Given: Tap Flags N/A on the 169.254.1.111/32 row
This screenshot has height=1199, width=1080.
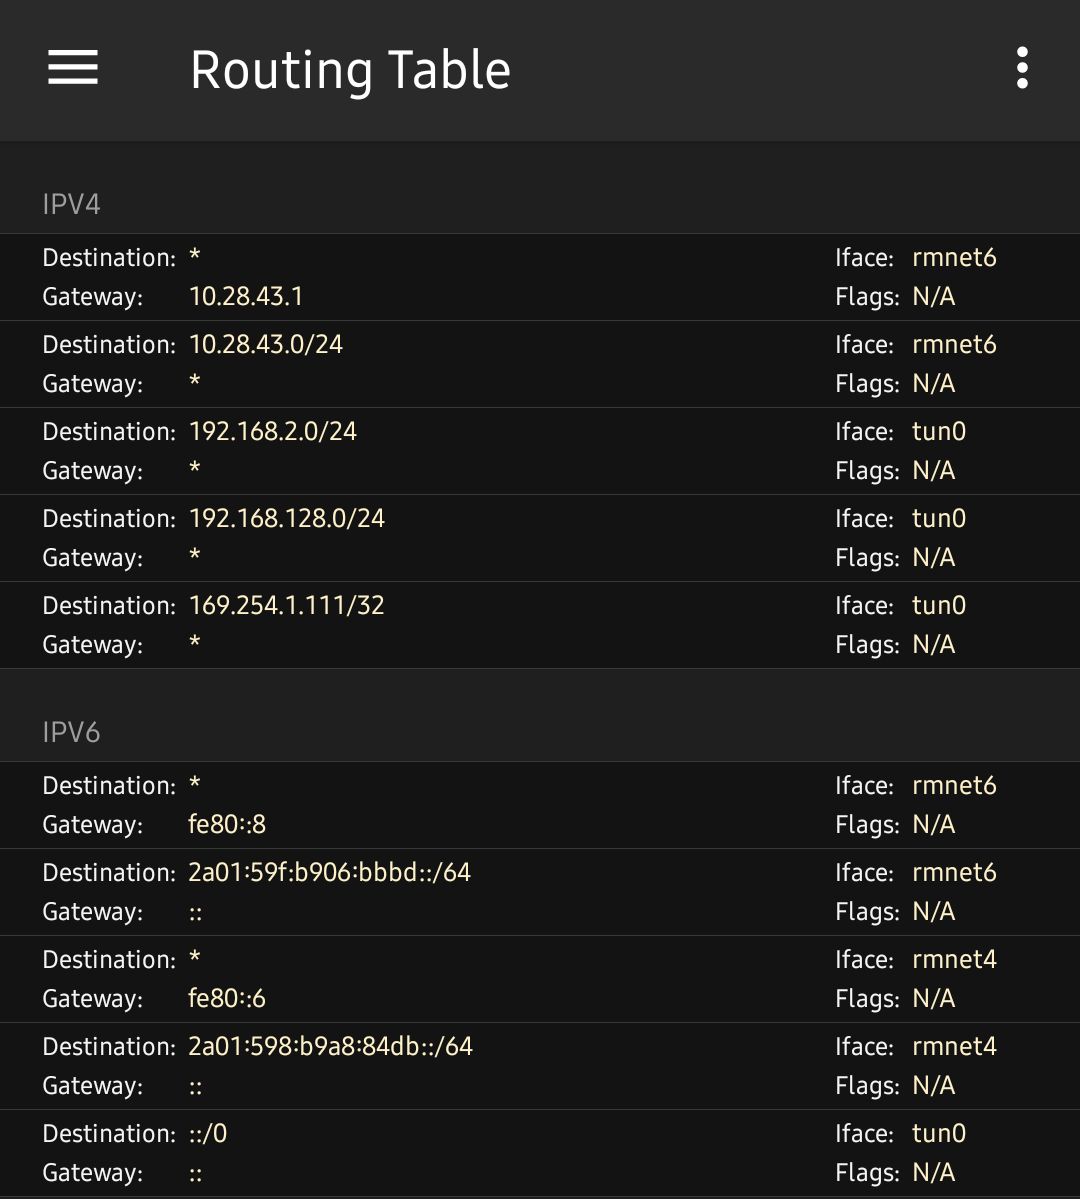Looking at the screenshot, I should pos(933,645).
